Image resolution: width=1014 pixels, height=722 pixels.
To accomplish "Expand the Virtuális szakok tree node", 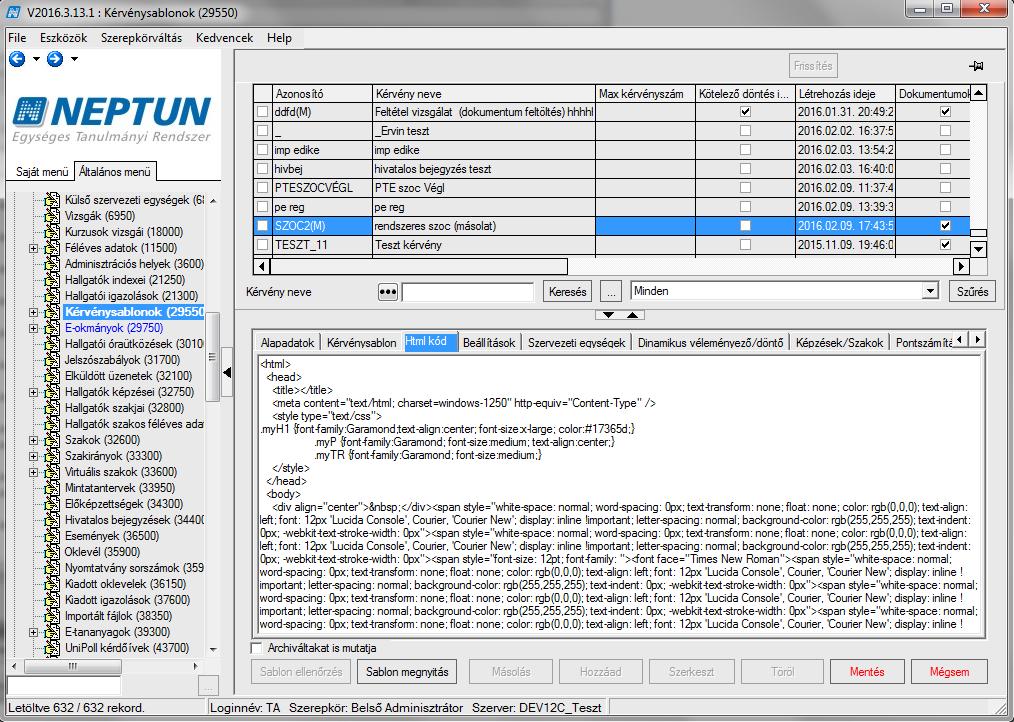I will coord(34,472).
